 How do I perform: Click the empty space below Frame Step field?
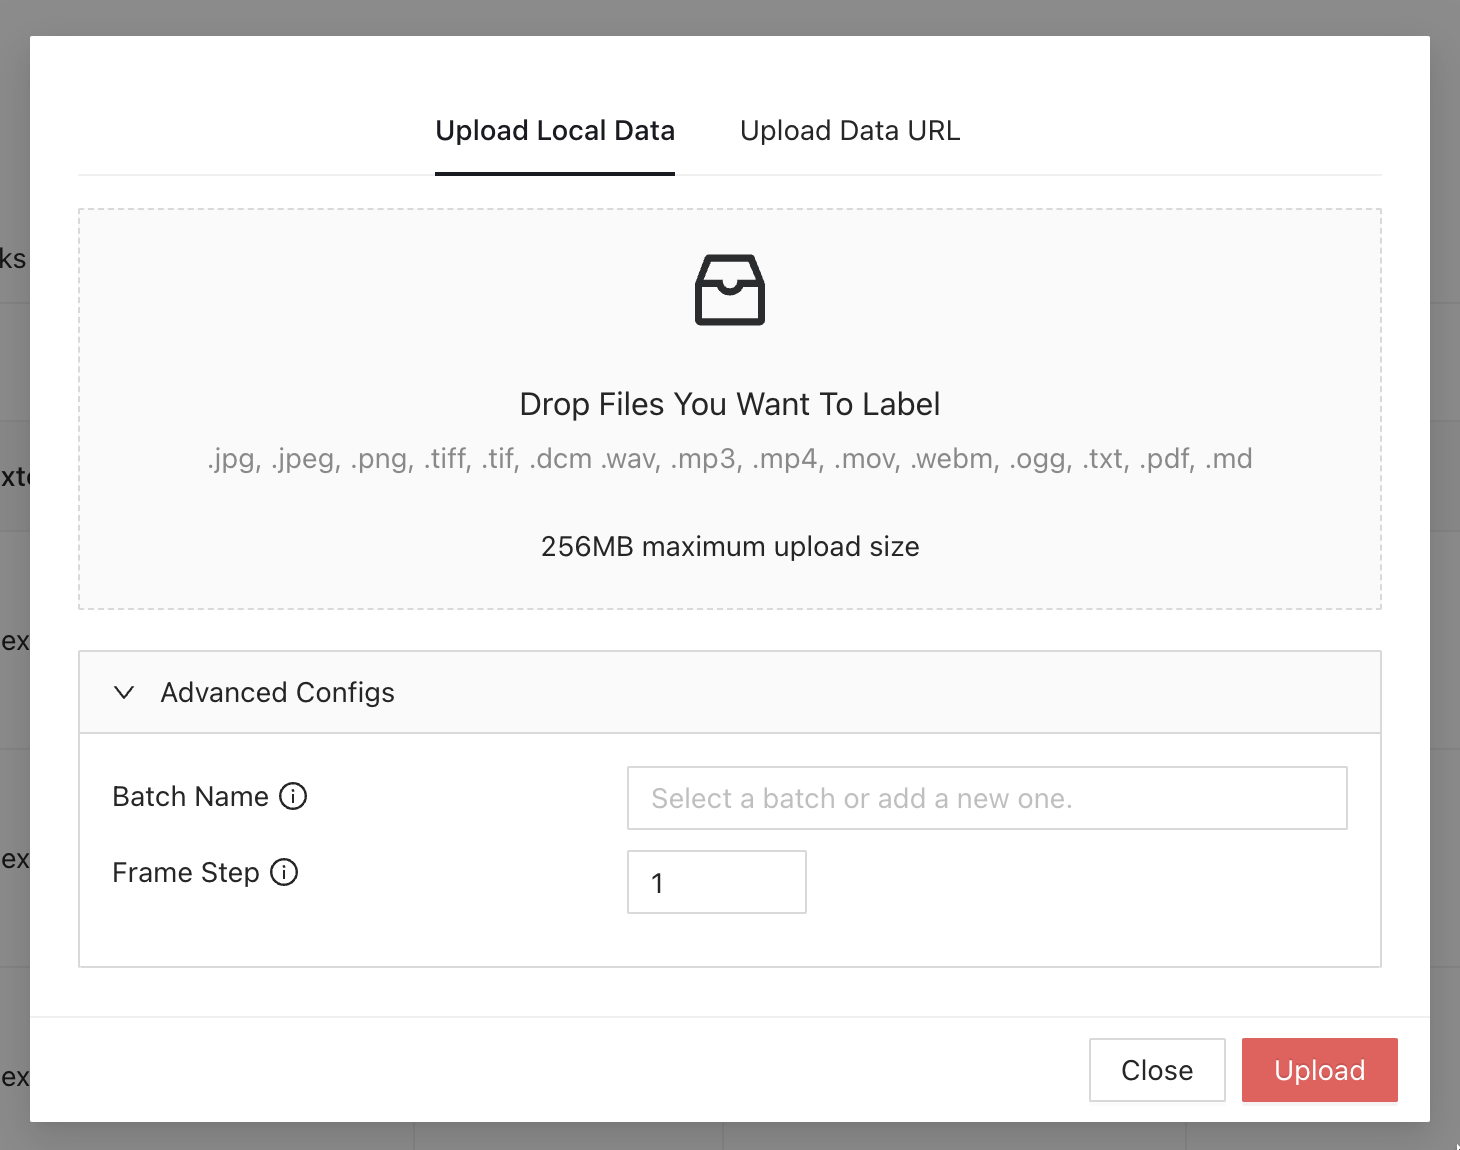pos(716,940)
